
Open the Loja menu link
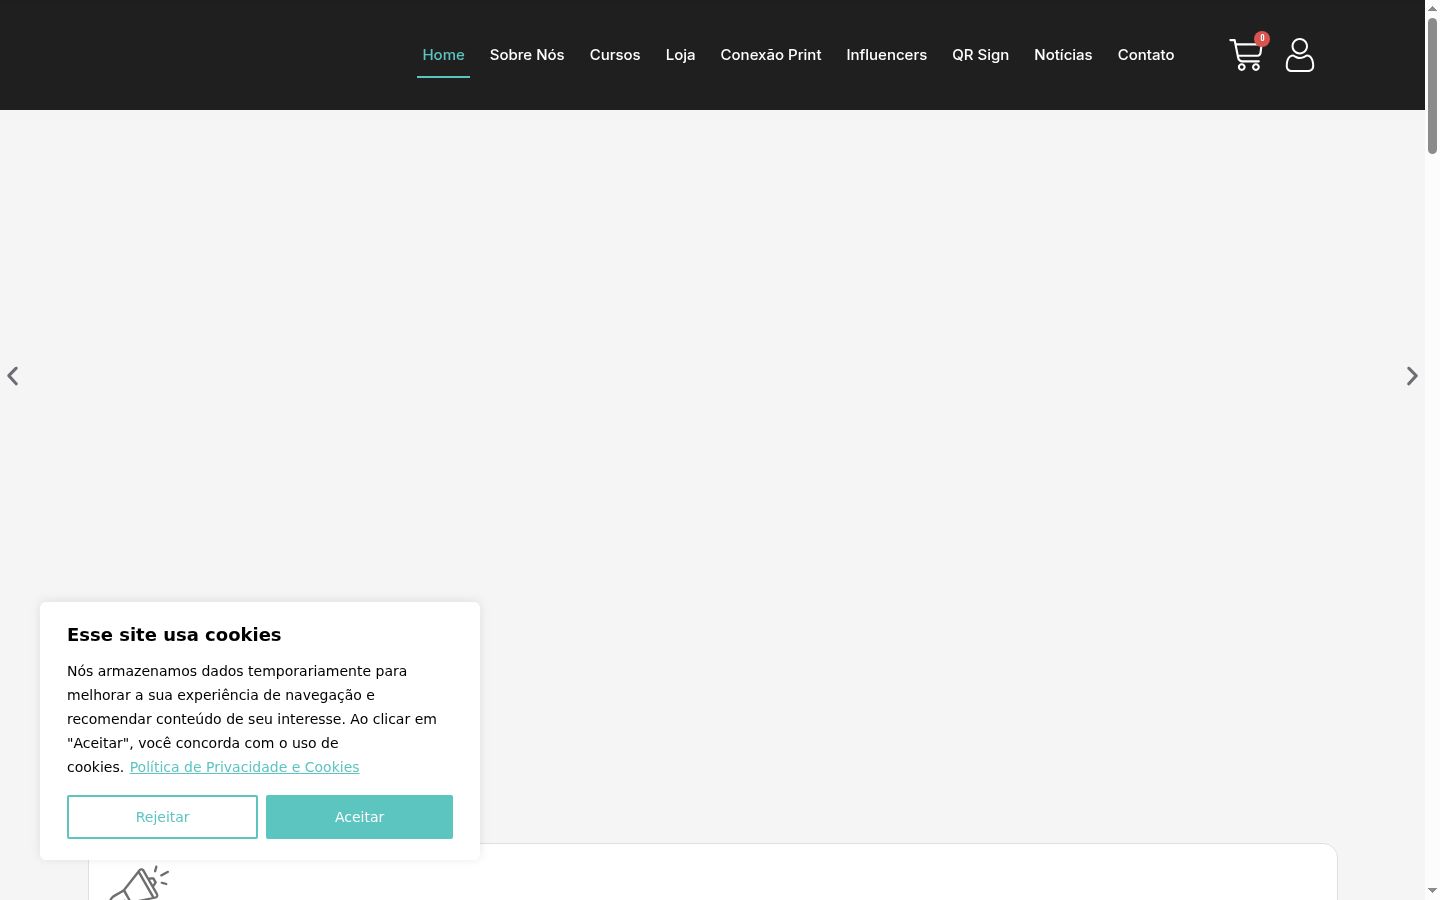click(680, 55)
